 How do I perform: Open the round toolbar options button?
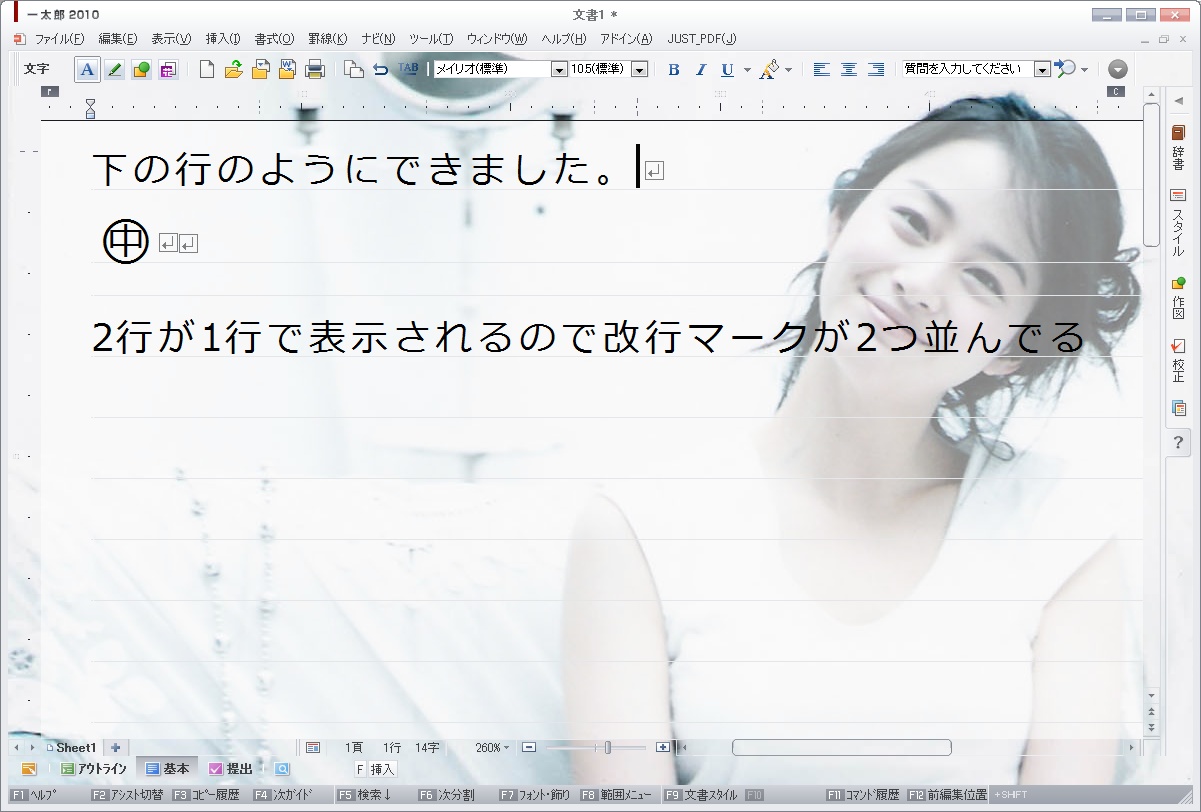(1118, 69)
